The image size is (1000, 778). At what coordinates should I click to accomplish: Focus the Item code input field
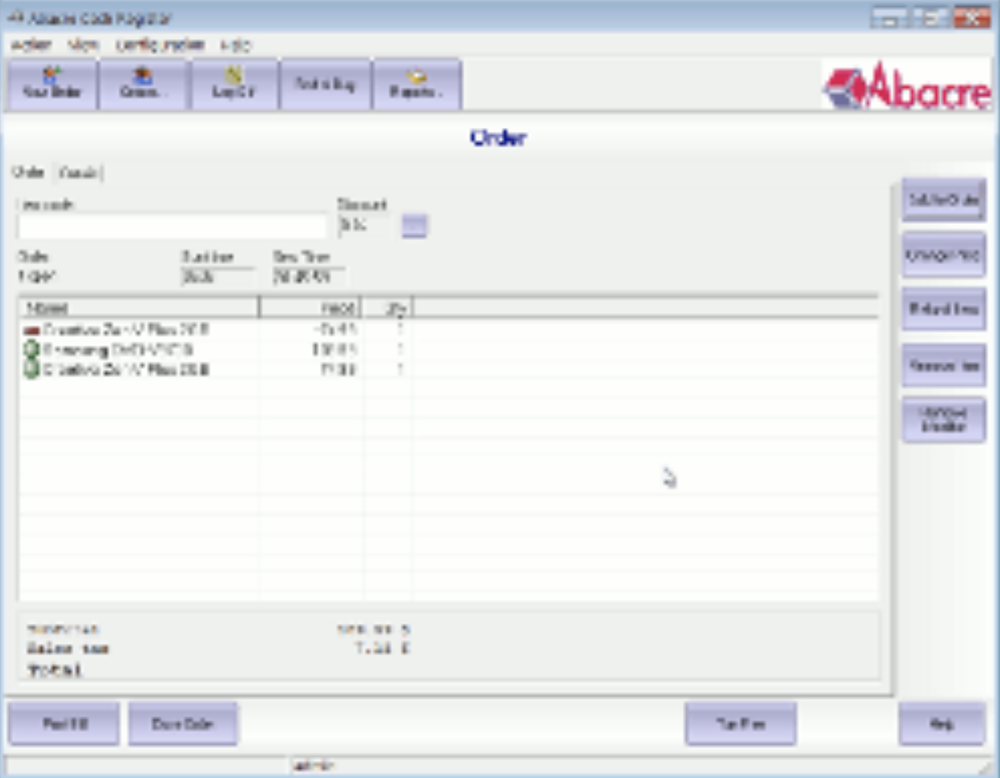[x=172, y=226]
